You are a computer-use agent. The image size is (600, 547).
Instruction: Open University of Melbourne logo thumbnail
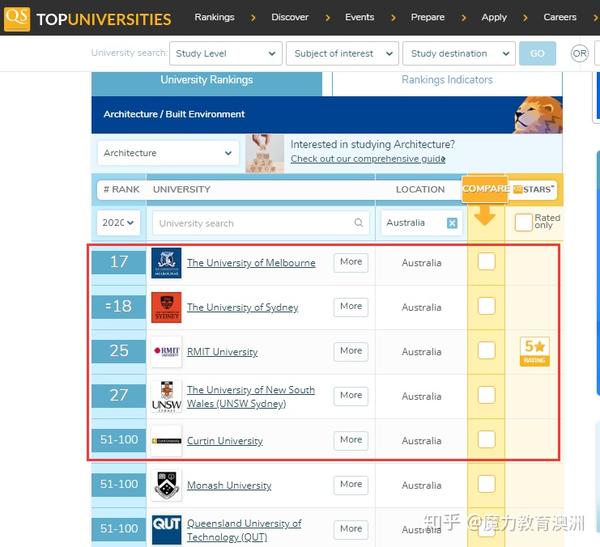(166, 263)
